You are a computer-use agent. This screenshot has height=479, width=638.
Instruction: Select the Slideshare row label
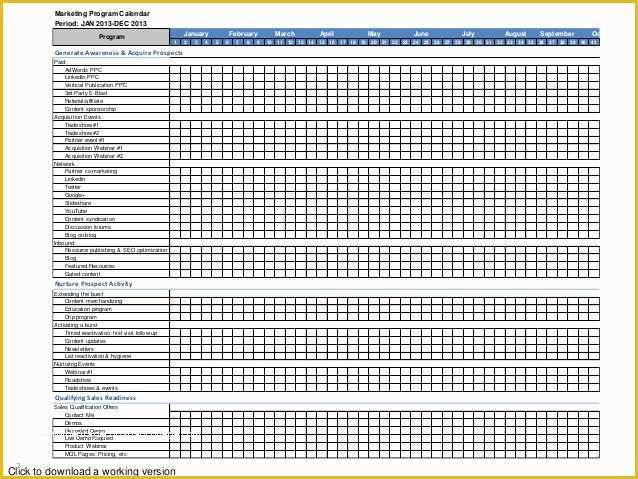click(78, 203)
